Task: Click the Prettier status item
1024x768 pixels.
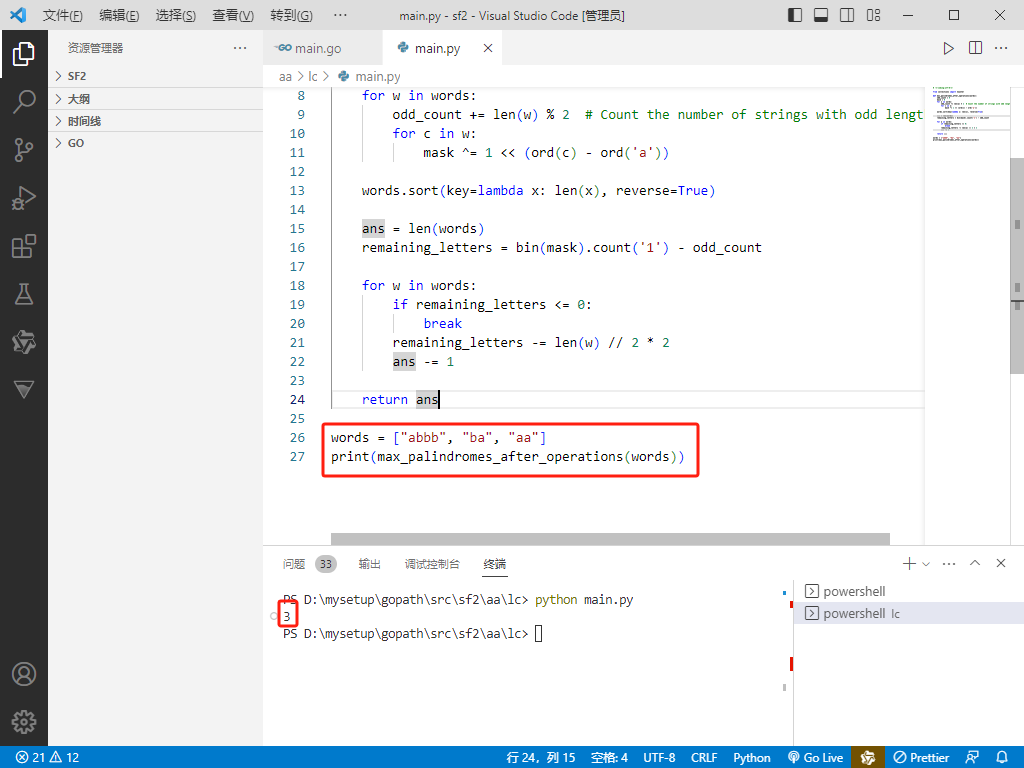Action: tap(921, 758)
